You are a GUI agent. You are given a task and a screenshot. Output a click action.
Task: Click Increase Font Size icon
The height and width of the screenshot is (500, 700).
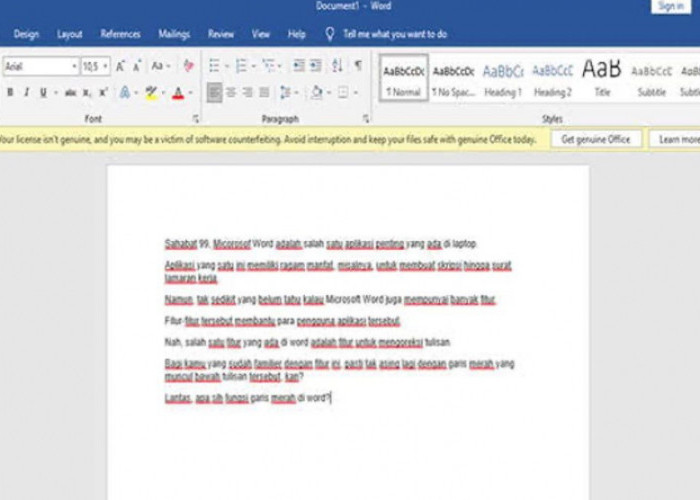click(120, 66)
